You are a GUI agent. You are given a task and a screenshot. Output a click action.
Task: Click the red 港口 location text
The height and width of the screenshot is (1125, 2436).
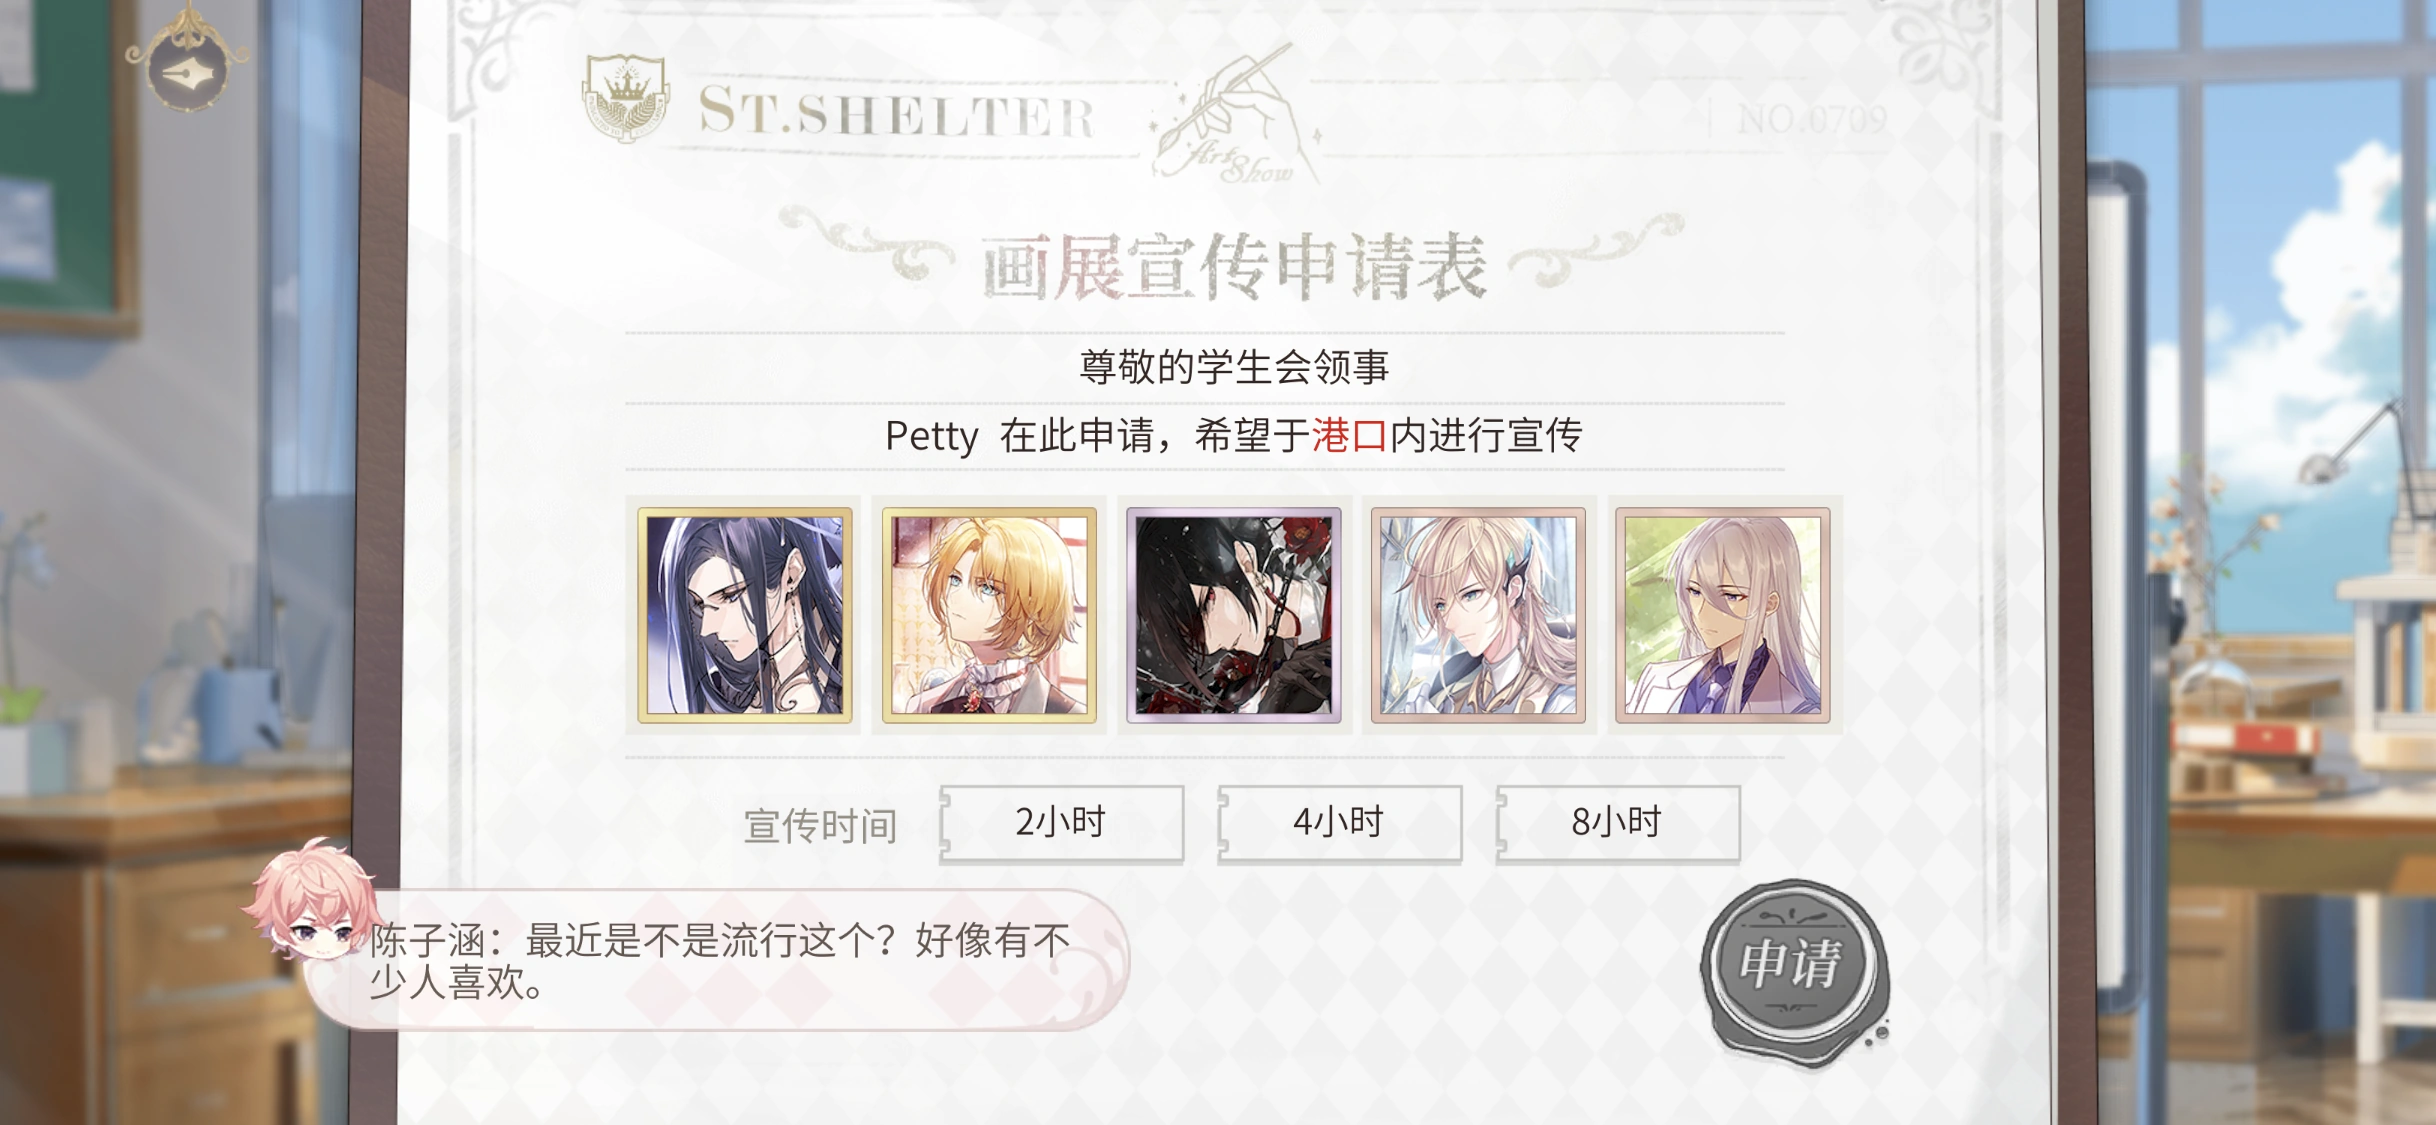[x=1349, y=436]
